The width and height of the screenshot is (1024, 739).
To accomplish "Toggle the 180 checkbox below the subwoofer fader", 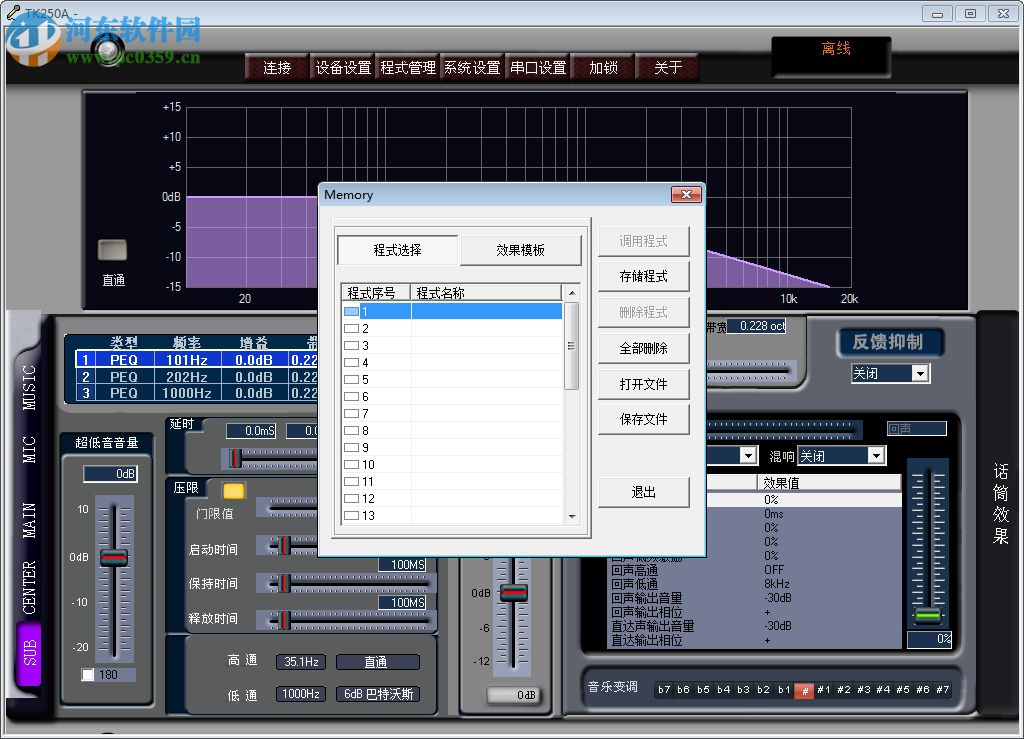I will click(87, 674).
